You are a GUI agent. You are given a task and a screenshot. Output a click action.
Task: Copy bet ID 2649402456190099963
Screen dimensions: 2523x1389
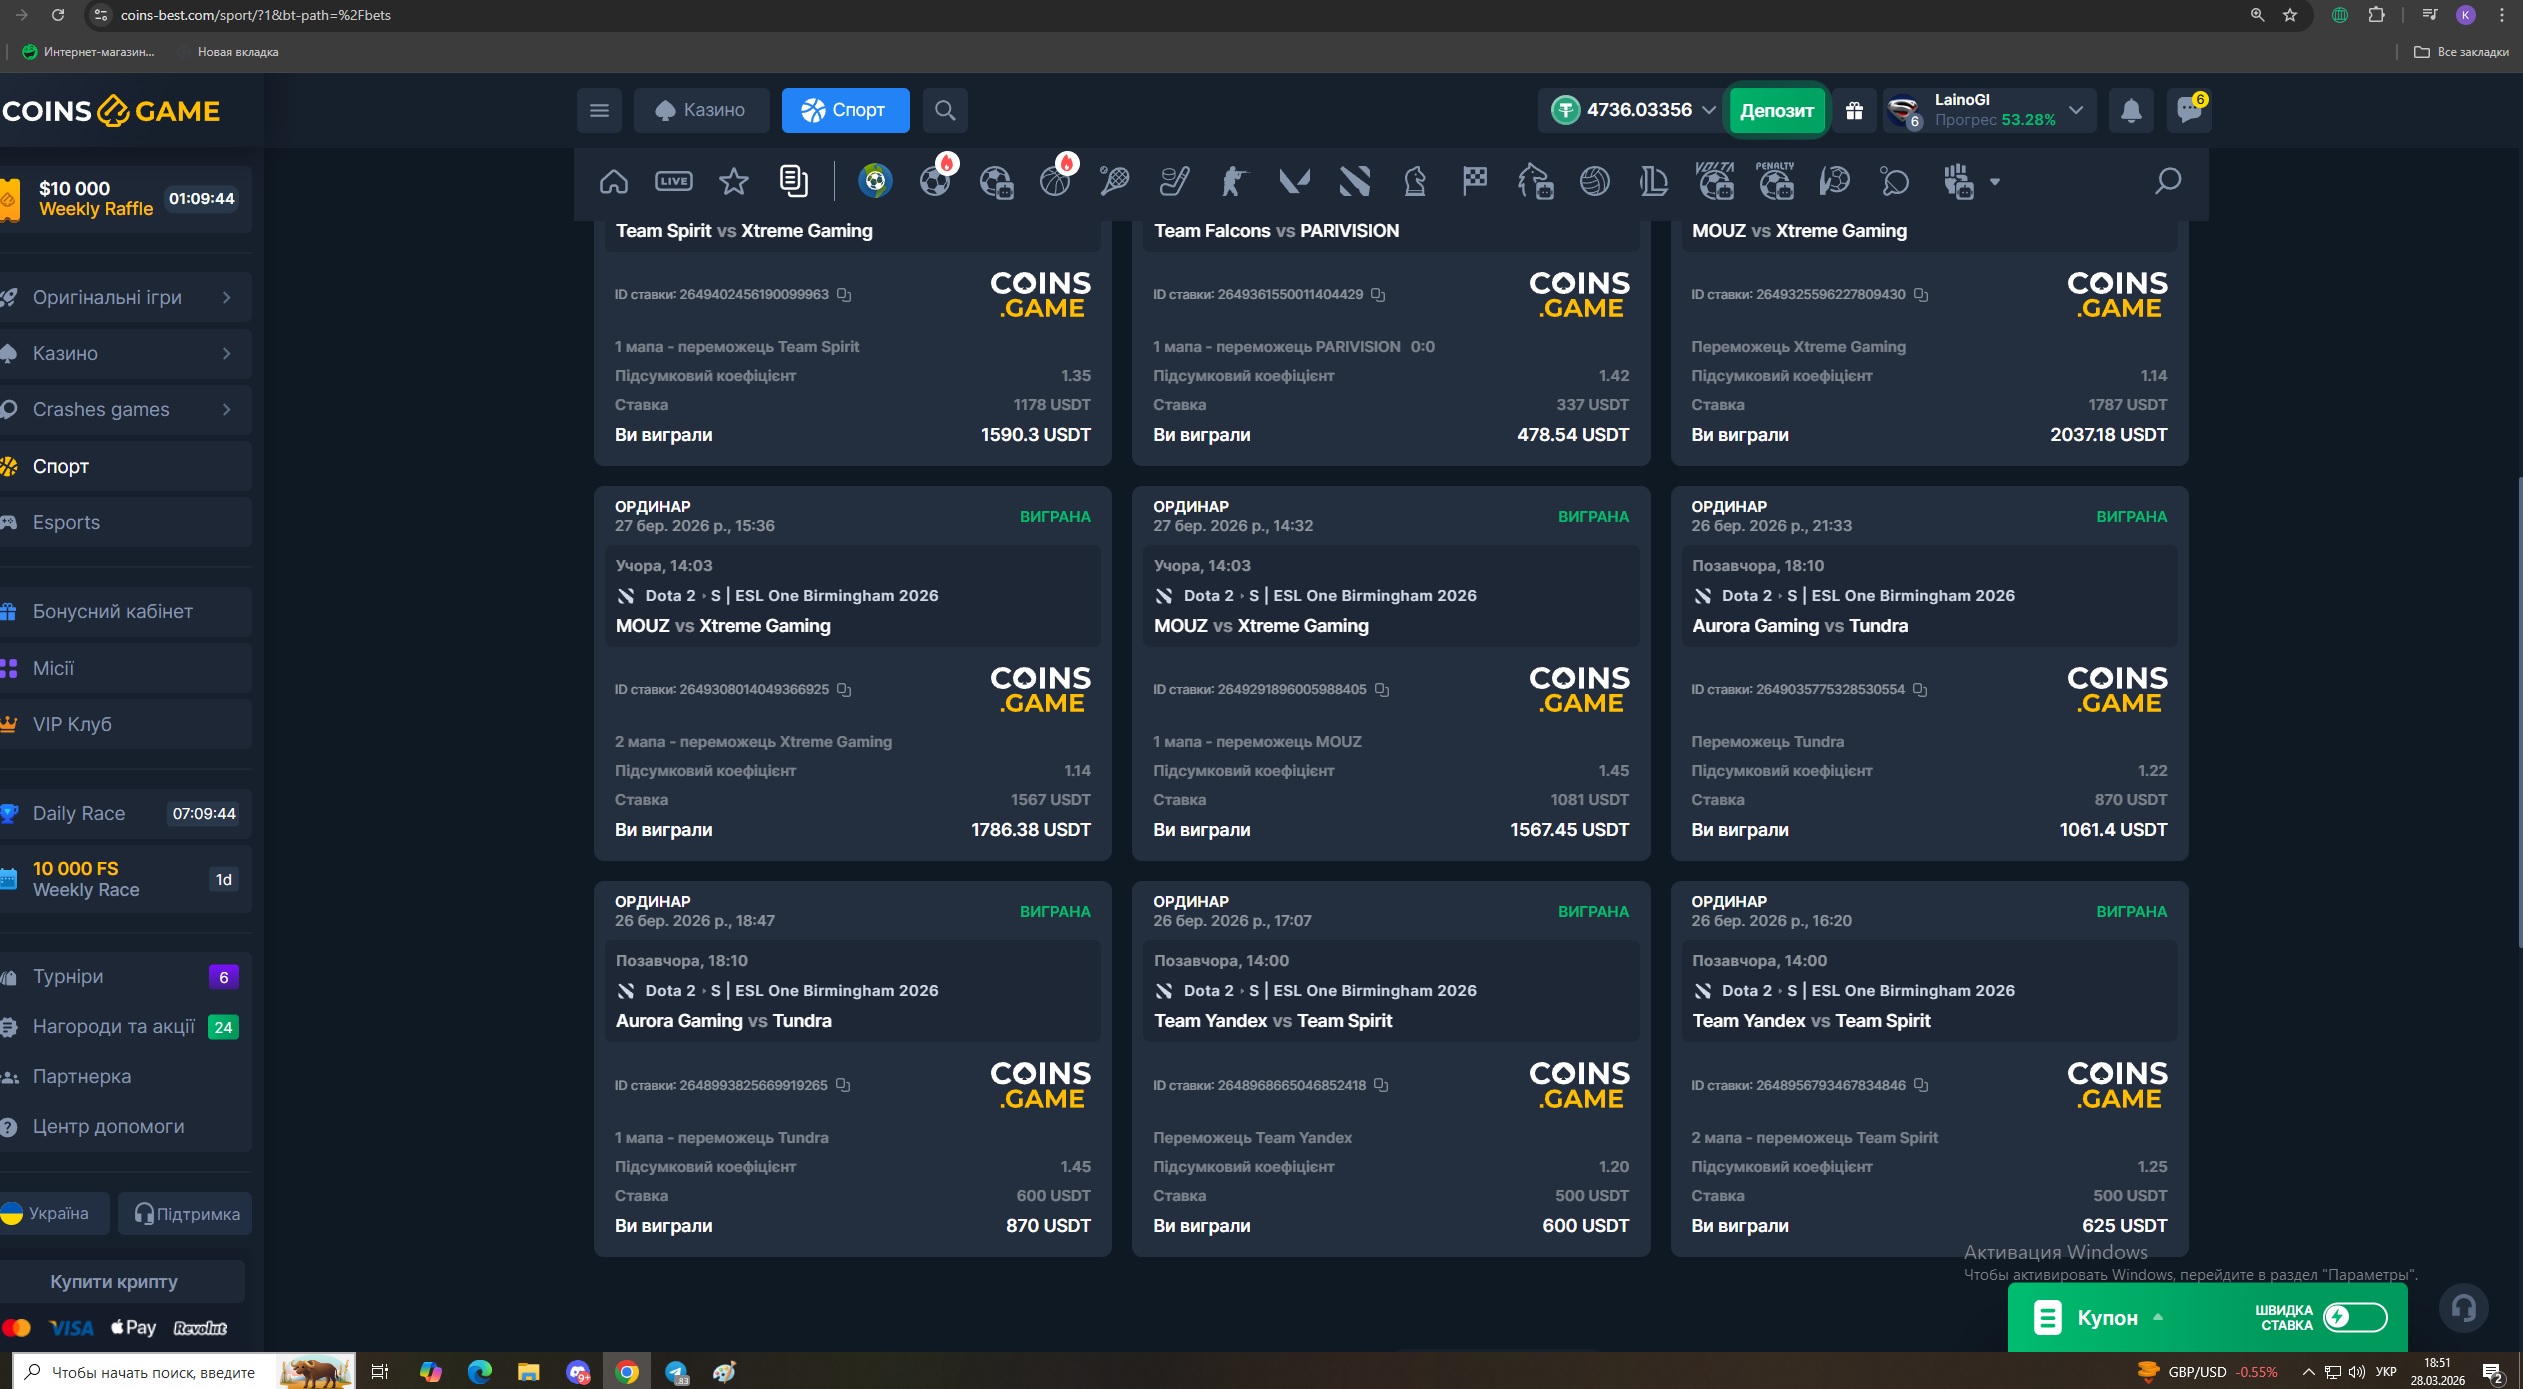coord(844,295)
